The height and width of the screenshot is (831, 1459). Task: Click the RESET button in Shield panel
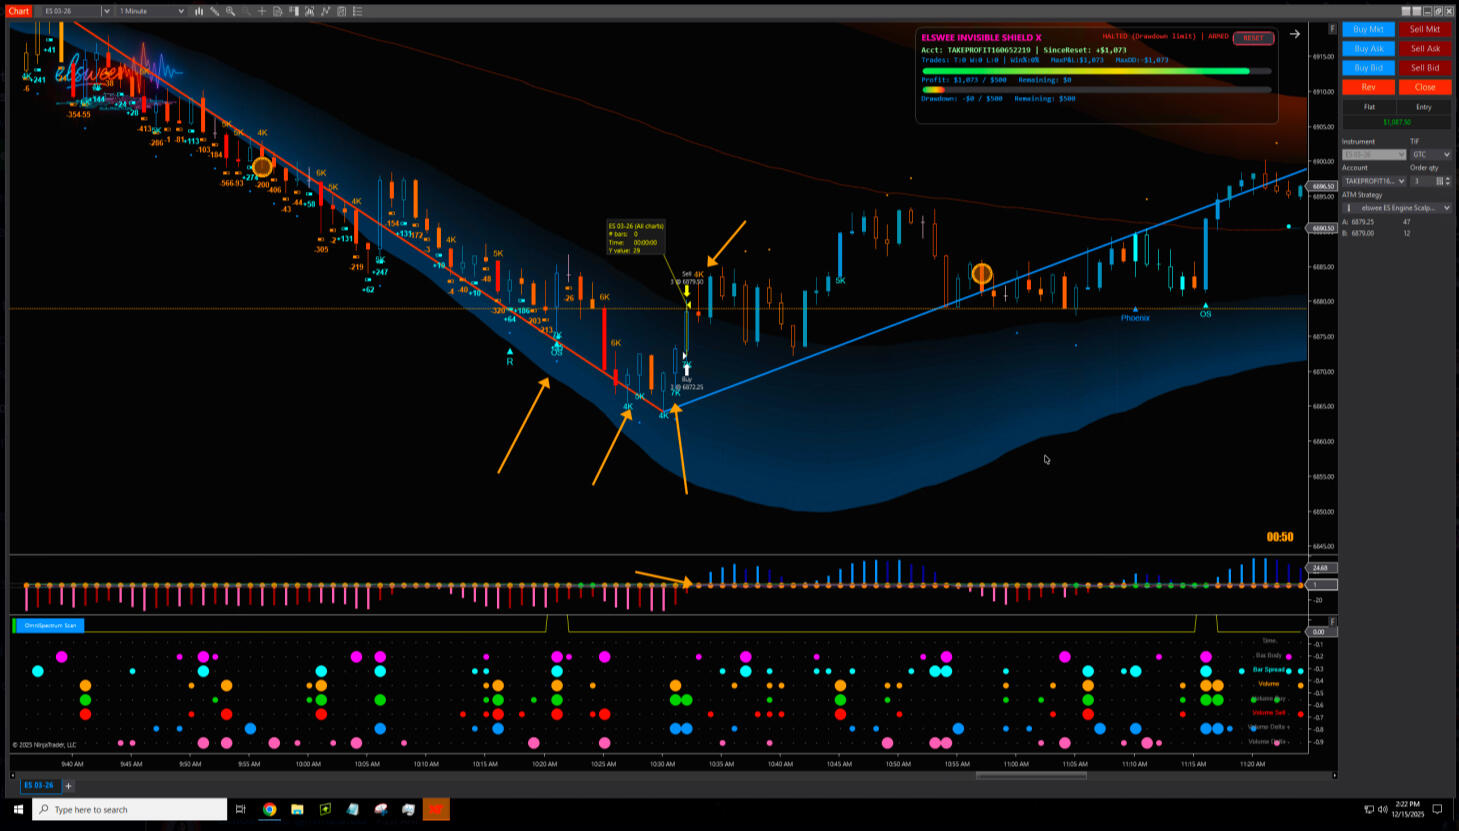tap(1253, 38)
